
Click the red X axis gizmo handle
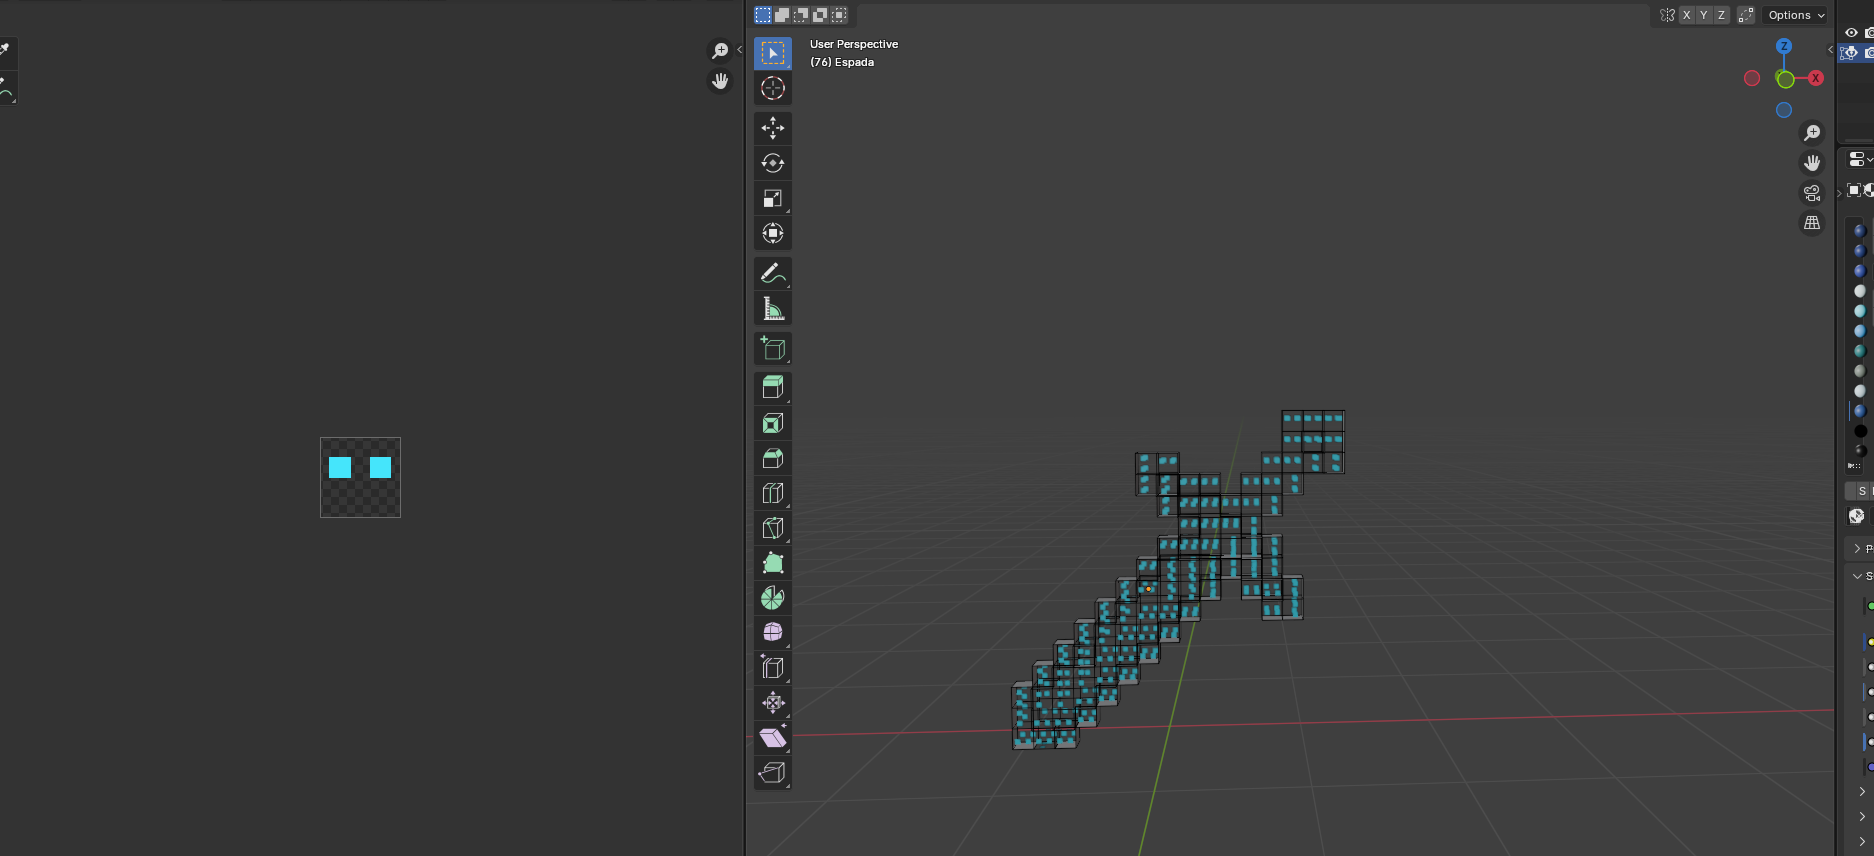1815,78
